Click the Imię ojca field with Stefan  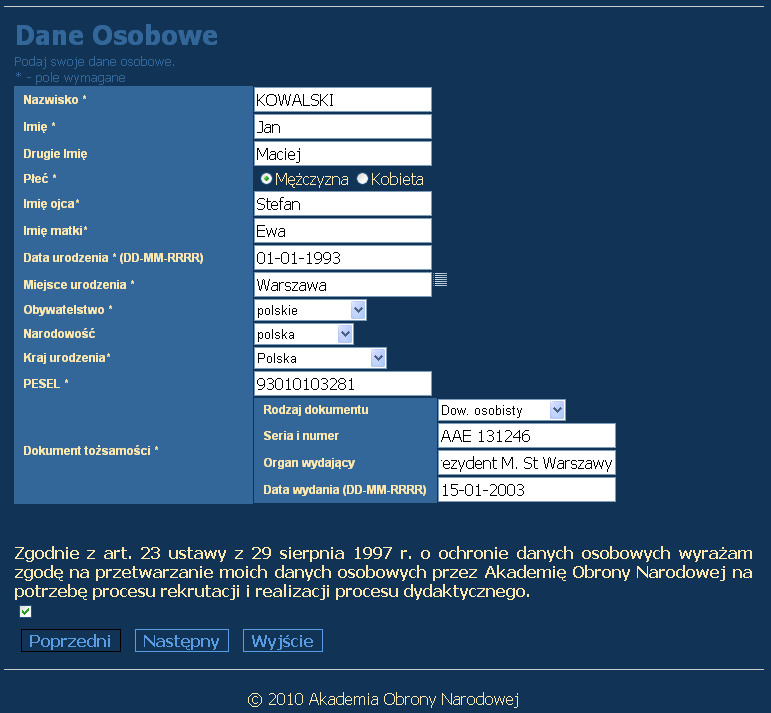(343, 204)
